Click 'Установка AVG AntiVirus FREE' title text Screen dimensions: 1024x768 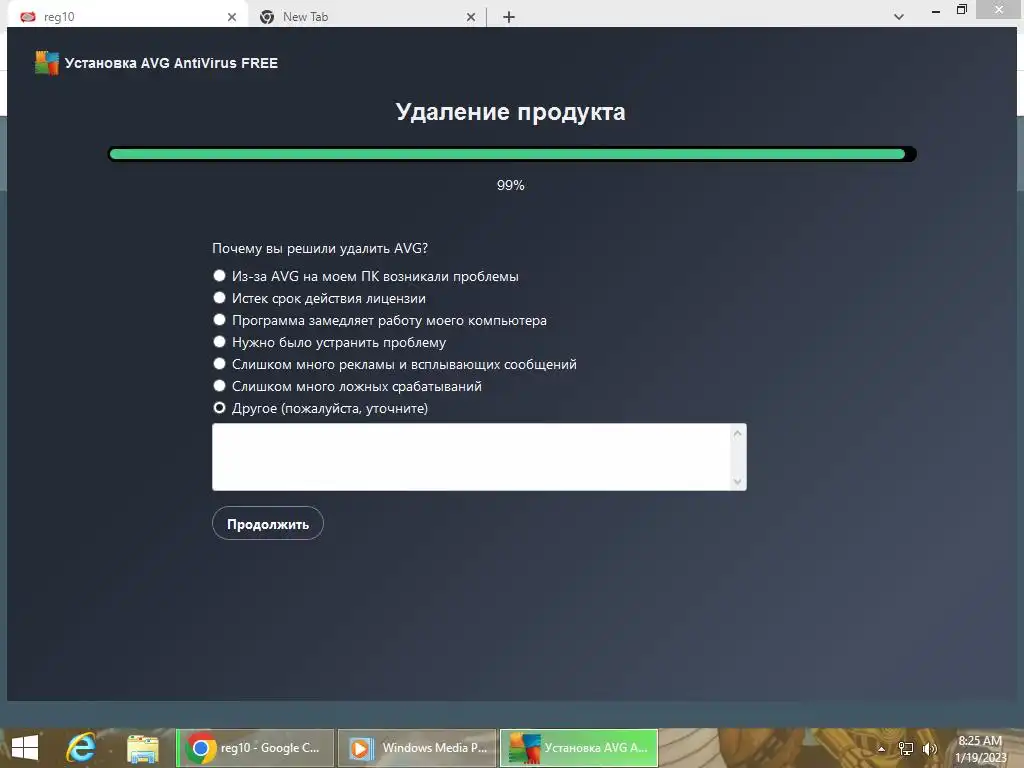click(x=171, y=63)
